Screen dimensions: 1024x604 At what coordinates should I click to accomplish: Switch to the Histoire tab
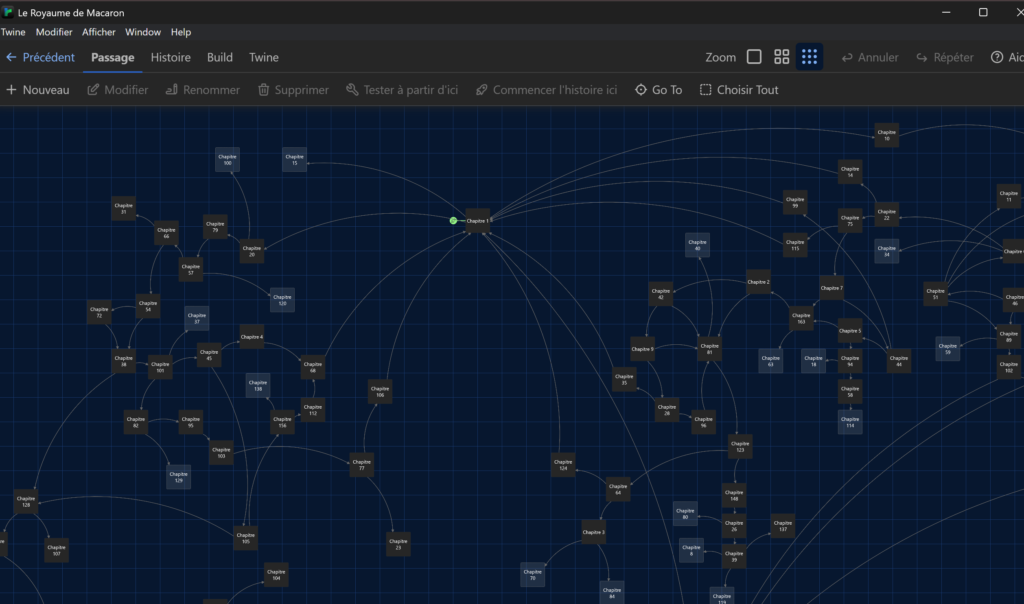[x=171, y=57]
